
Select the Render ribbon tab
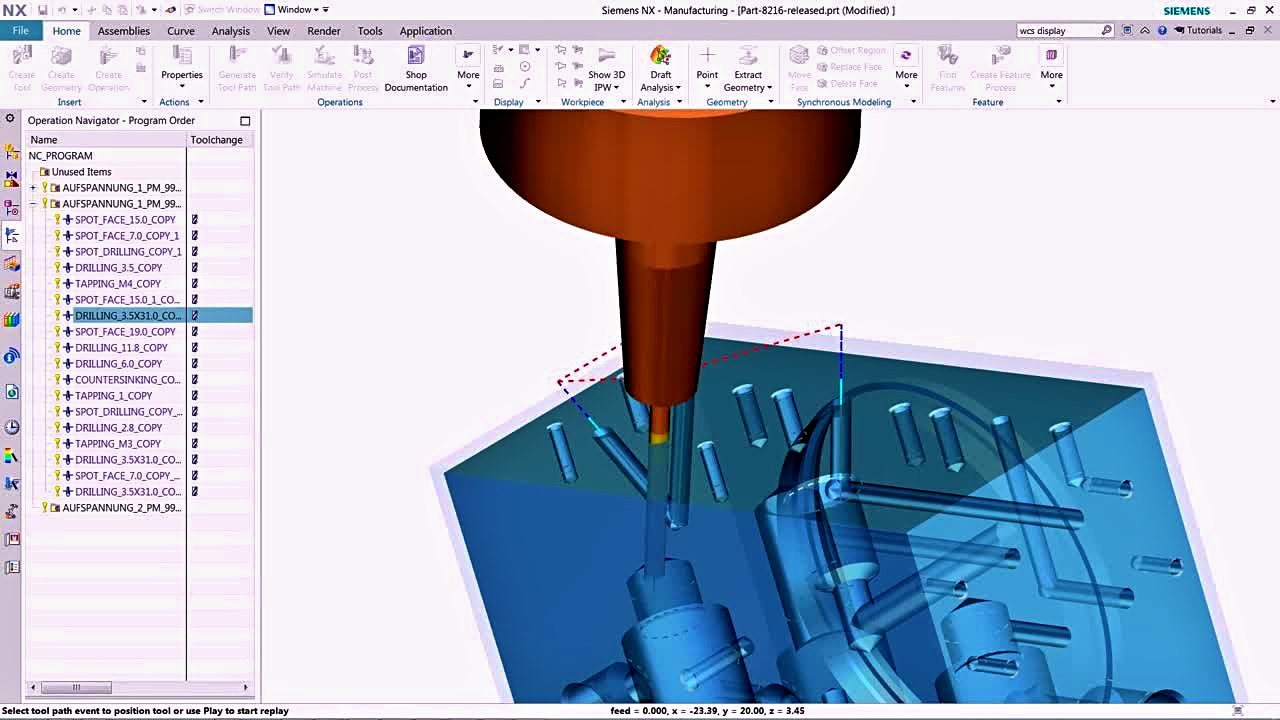(x=324, y=31)
